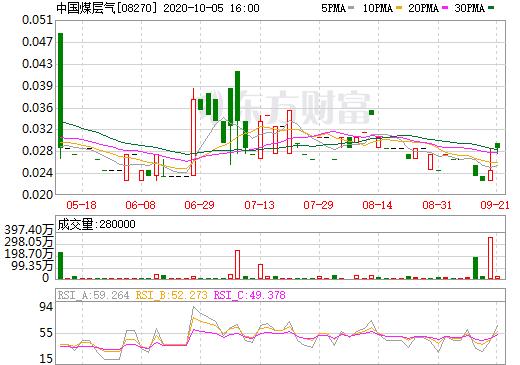
Task: Click the 397.40万 volume axis label
Action: click(29, 230)
